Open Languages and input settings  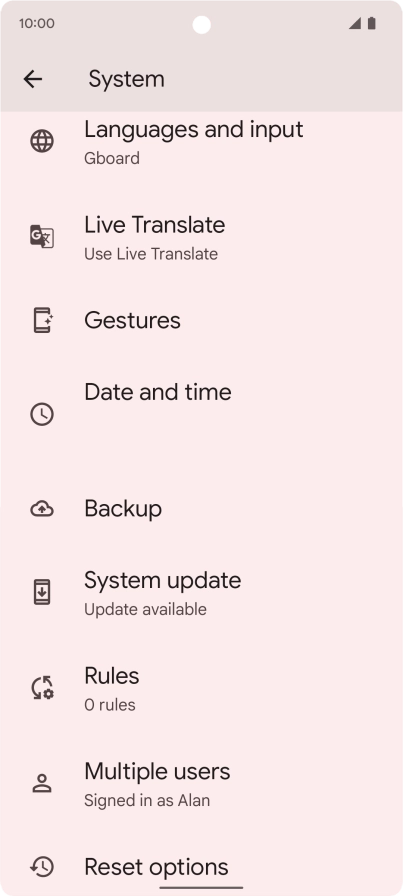(x=201, y=141)
